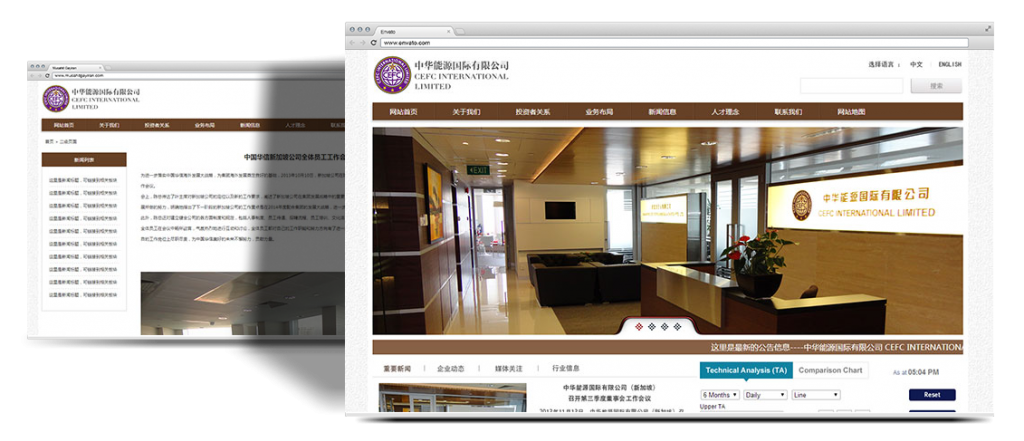Screen dimensions: 1024x441
Task: Open 投资者关系 in the rear window nav bar
Action: coord(157,125)
